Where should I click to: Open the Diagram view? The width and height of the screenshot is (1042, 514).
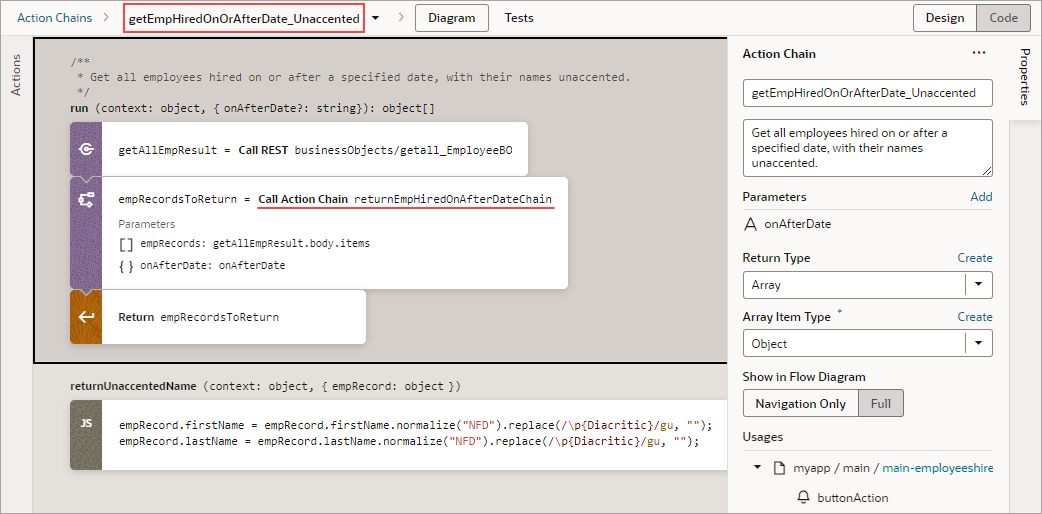(x=452, y=18)
